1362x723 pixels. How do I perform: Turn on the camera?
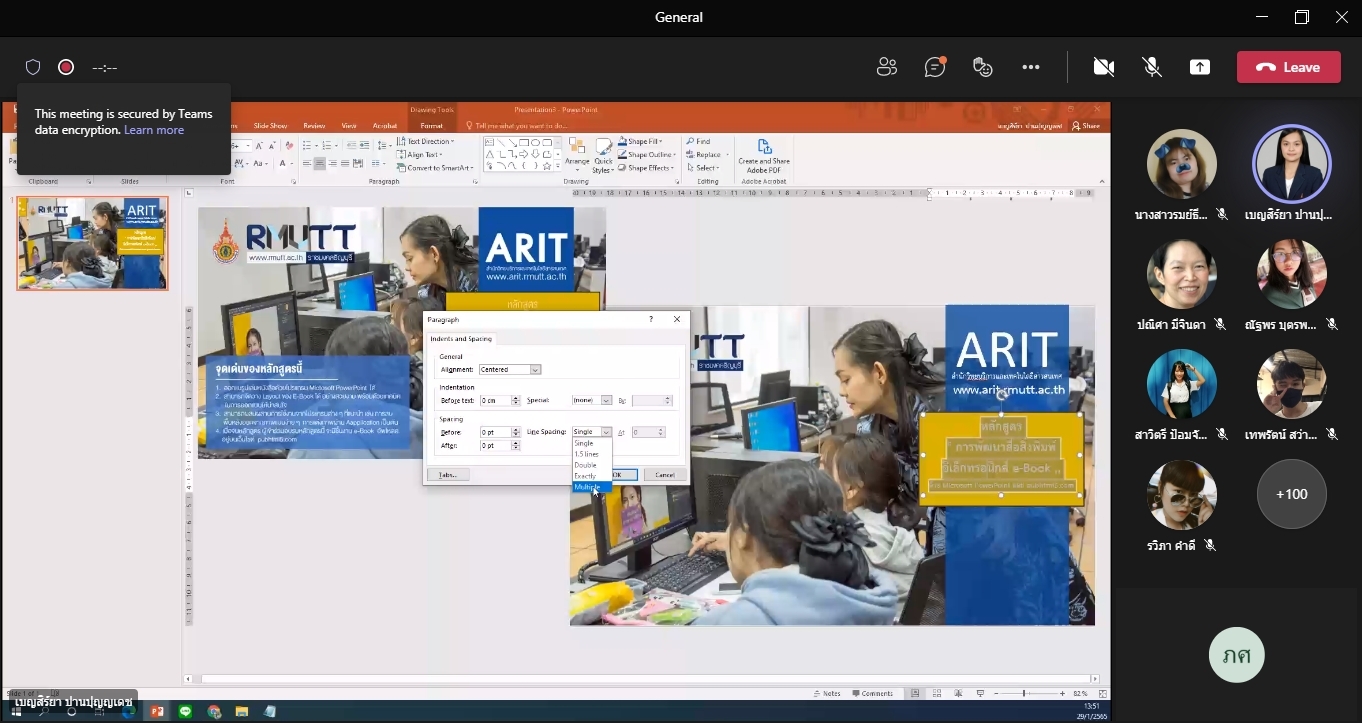click(1104, 67)
